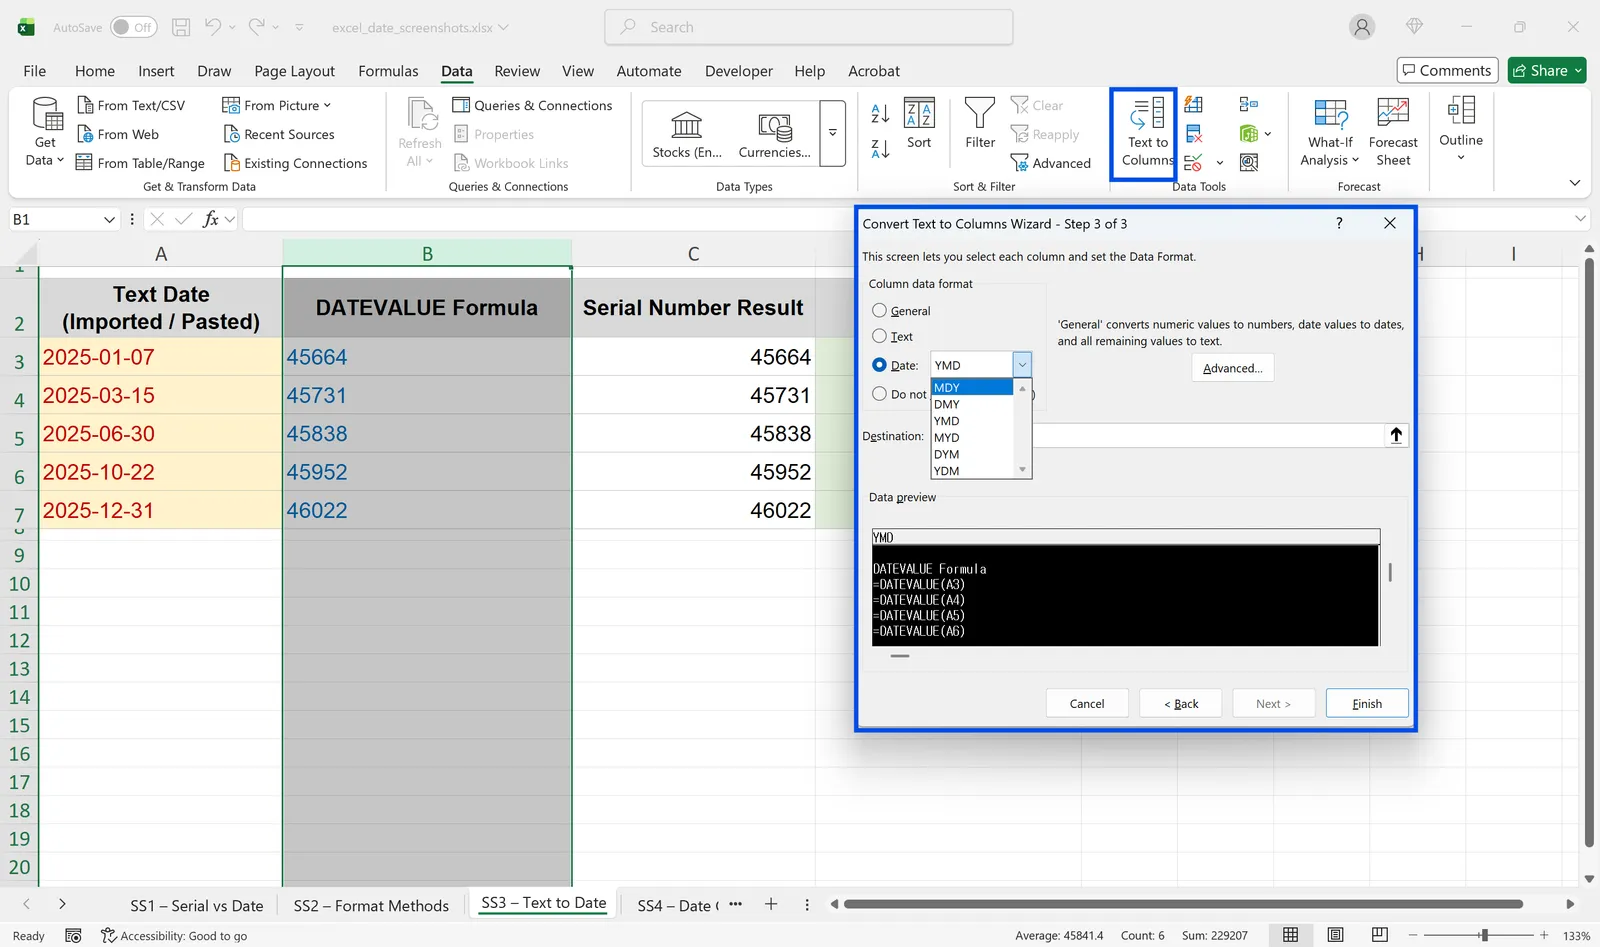Open the What-If Analysis dropdown
The image size is (1600, 947).
[1330, 132]
